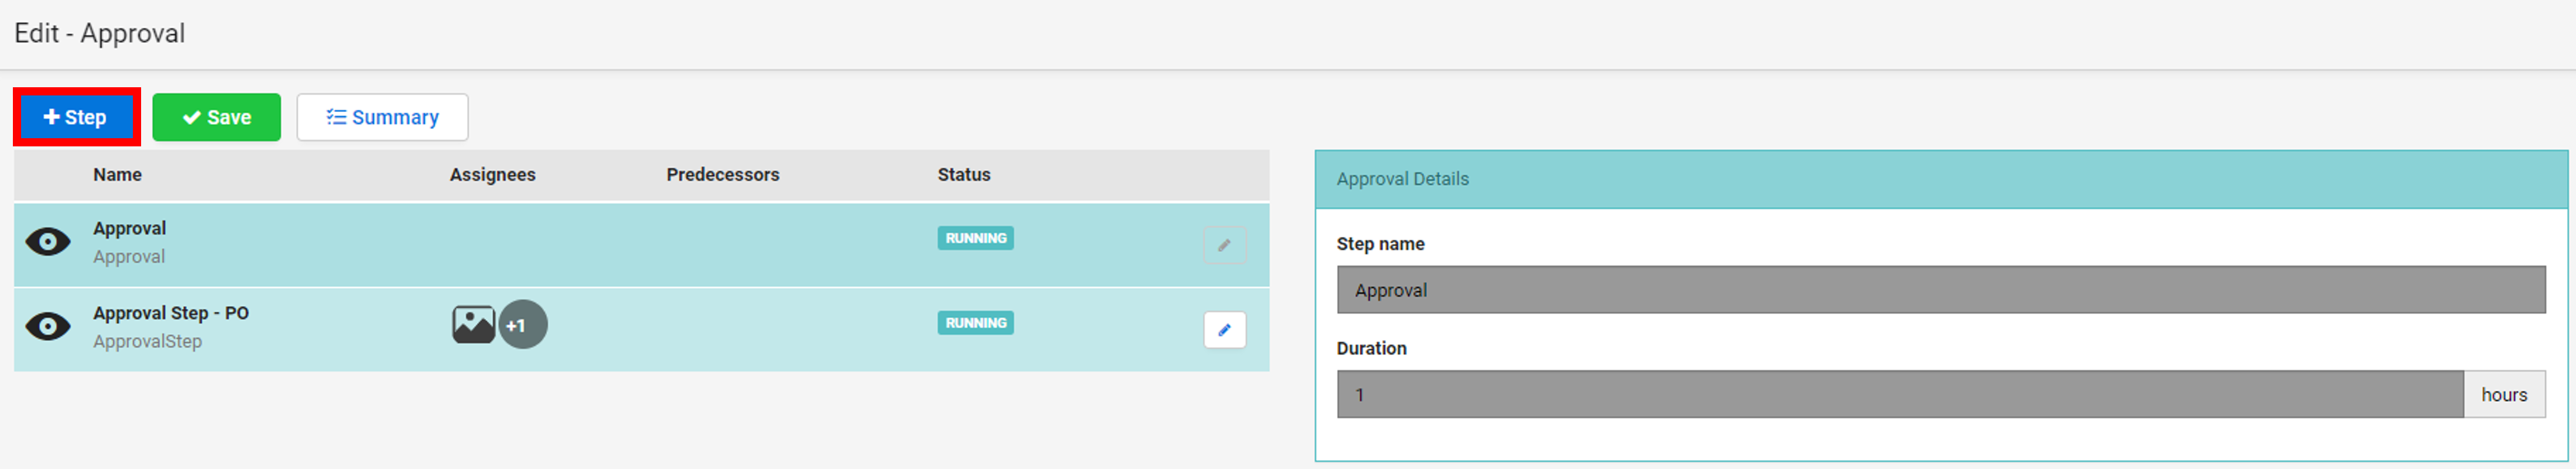Open the Summary view

pyautogui.click(x=382, y=117)
